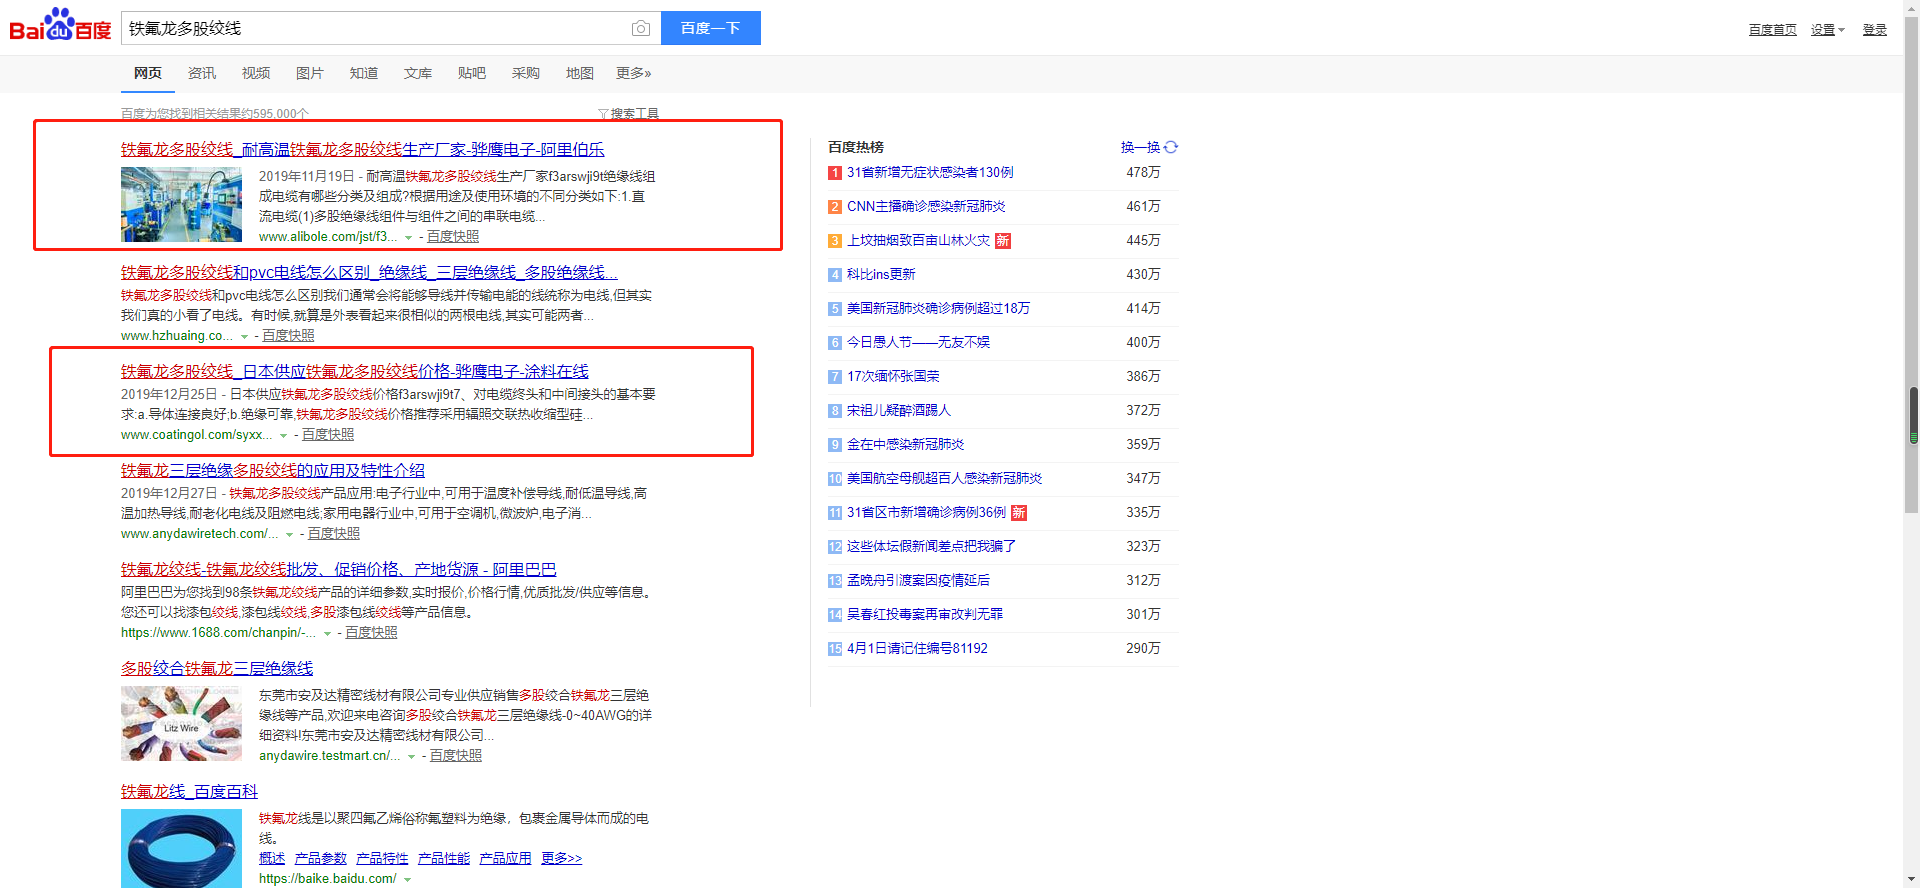Open 百度快照 for 1688.com result
This screenshot has width=1920, height=888.
[371, 633]
